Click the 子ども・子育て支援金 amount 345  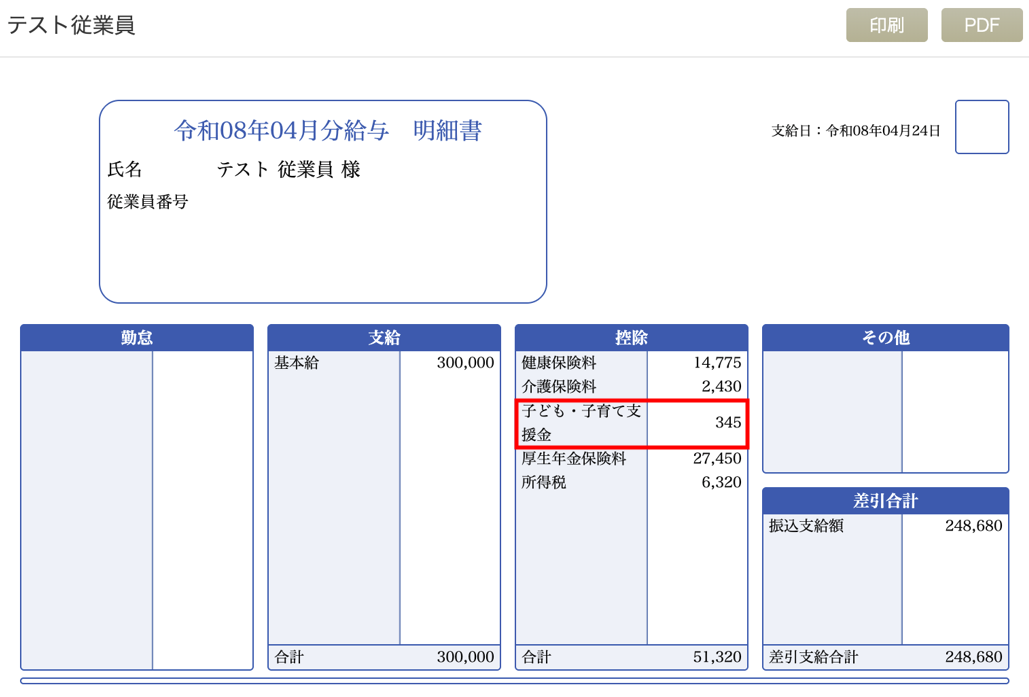click(x=728, y=422)
